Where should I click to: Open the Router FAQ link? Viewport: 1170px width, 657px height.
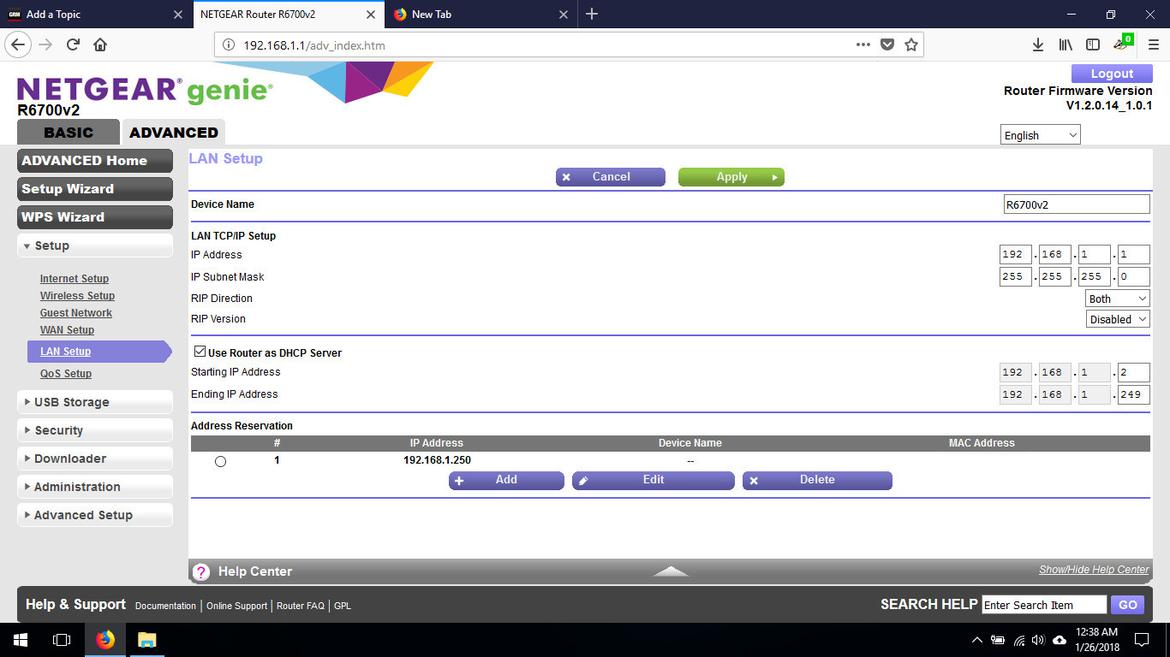click(x=301, y=605)
